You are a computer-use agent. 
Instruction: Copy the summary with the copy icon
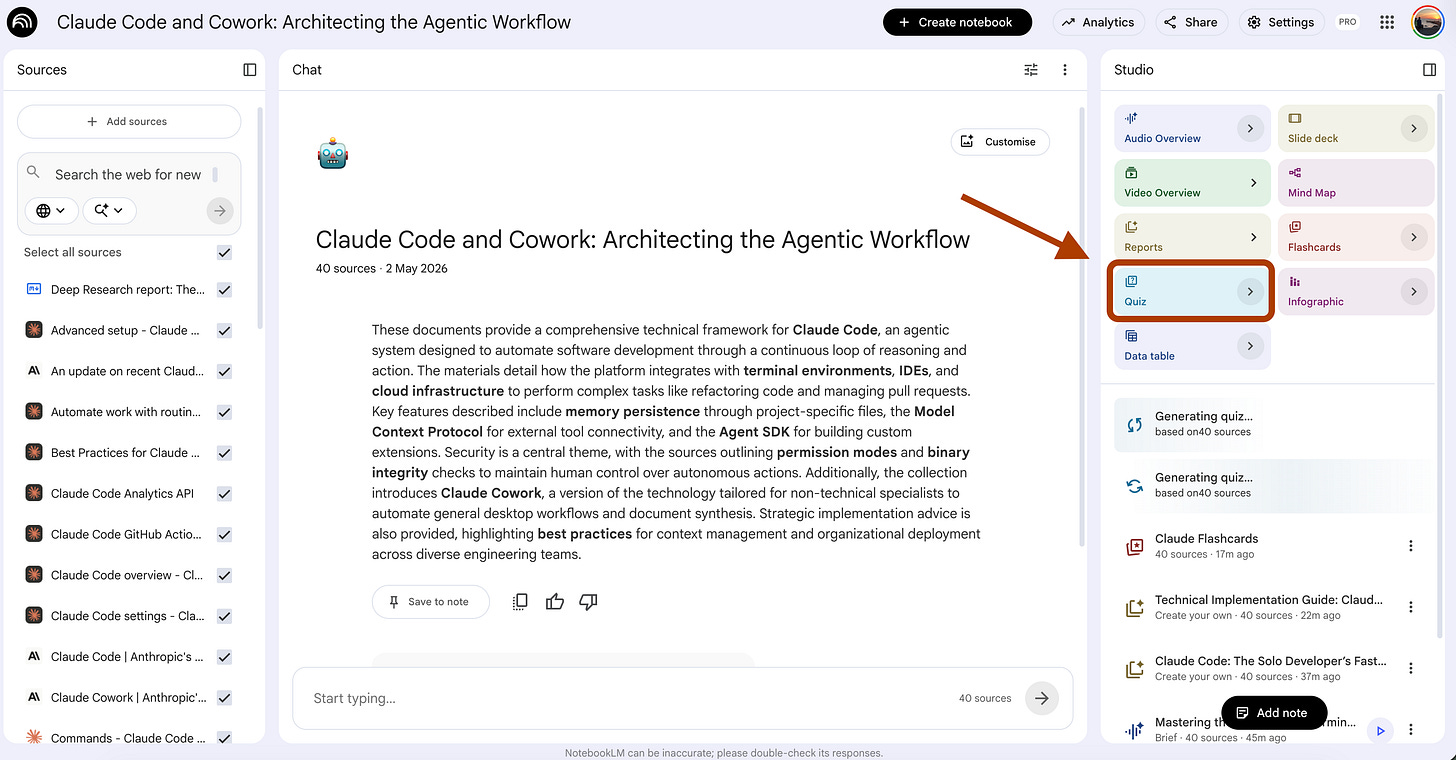click(x=520, y=602)
